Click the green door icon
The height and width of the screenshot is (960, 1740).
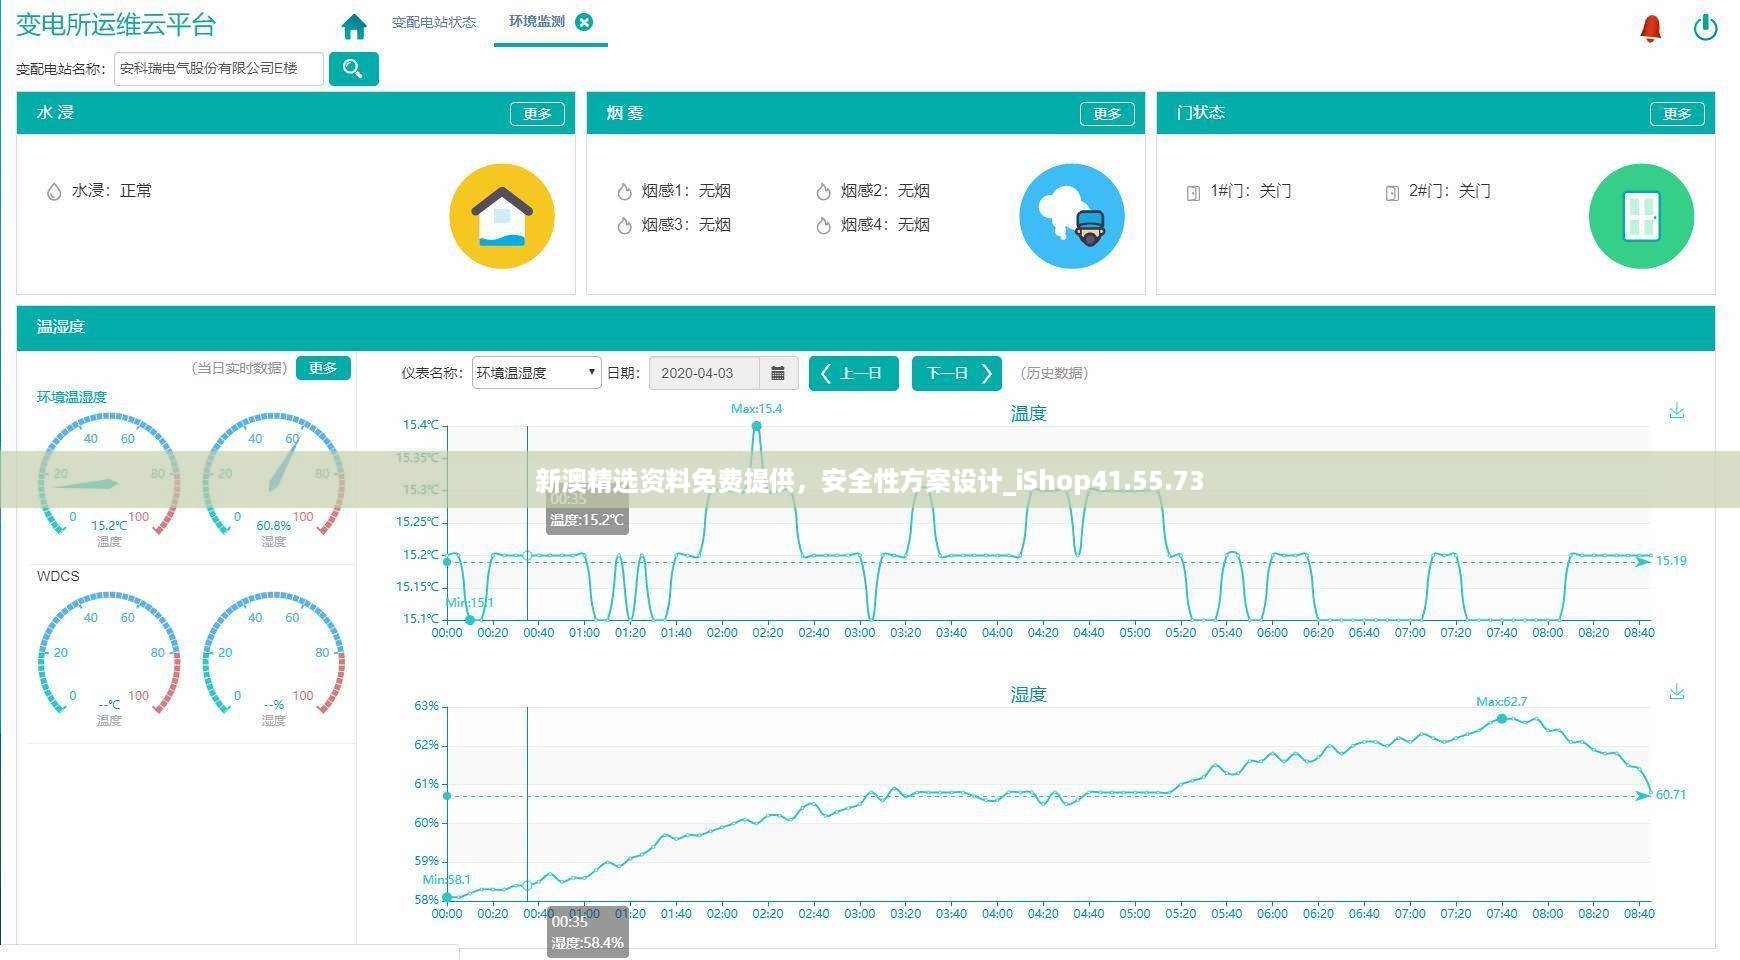coord(1641,216)
